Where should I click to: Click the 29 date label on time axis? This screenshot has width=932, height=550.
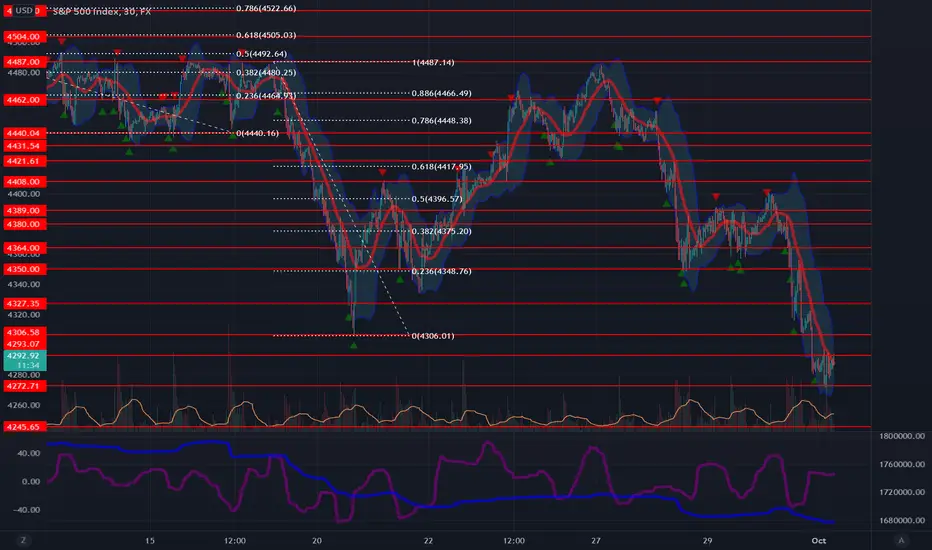tap(707, 540)
